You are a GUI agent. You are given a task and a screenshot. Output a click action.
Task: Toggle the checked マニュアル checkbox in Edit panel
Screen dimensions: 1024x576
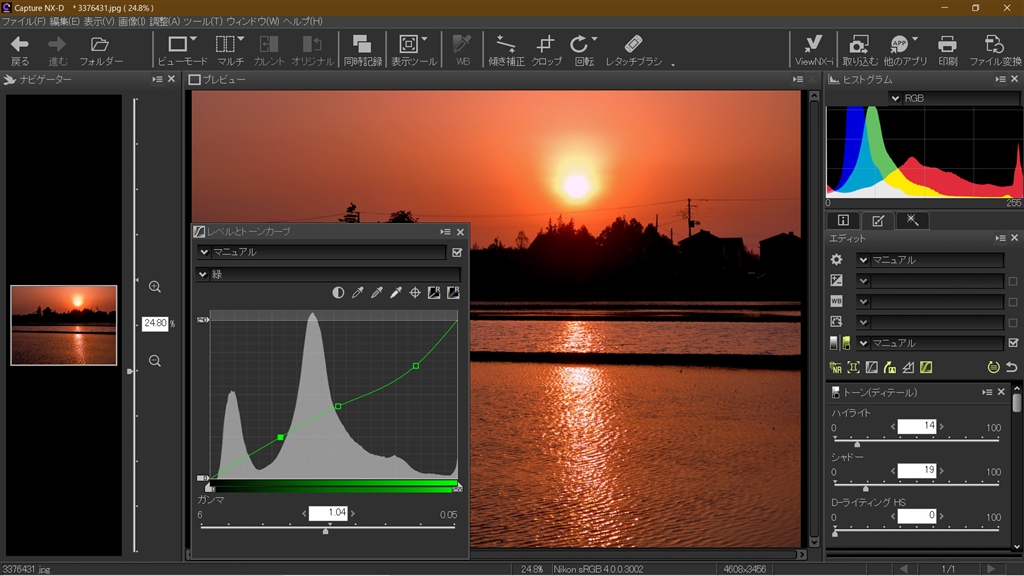[x=1013, y=343]
